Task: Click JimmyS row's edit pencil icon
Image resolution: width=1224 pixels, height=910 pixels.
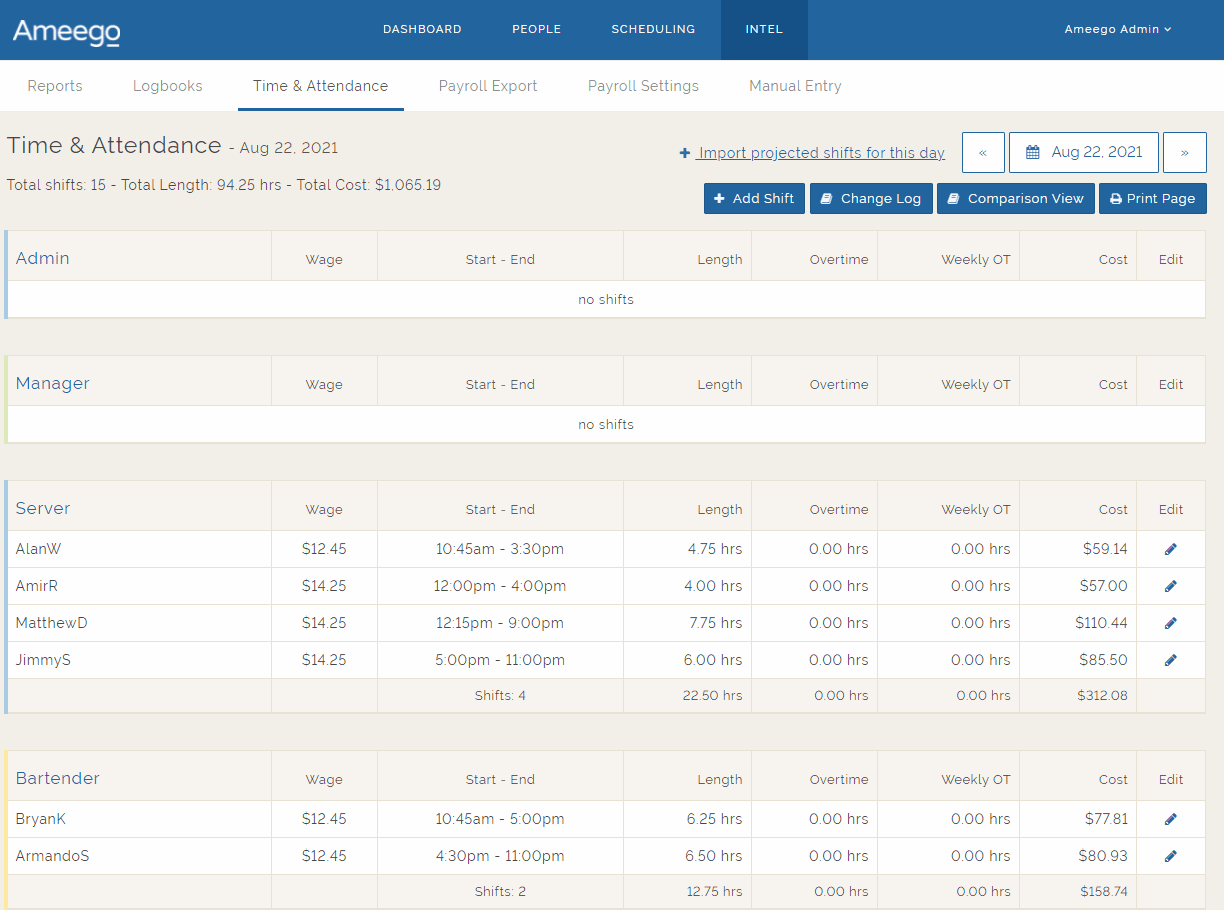Action: coord(1170,660)
